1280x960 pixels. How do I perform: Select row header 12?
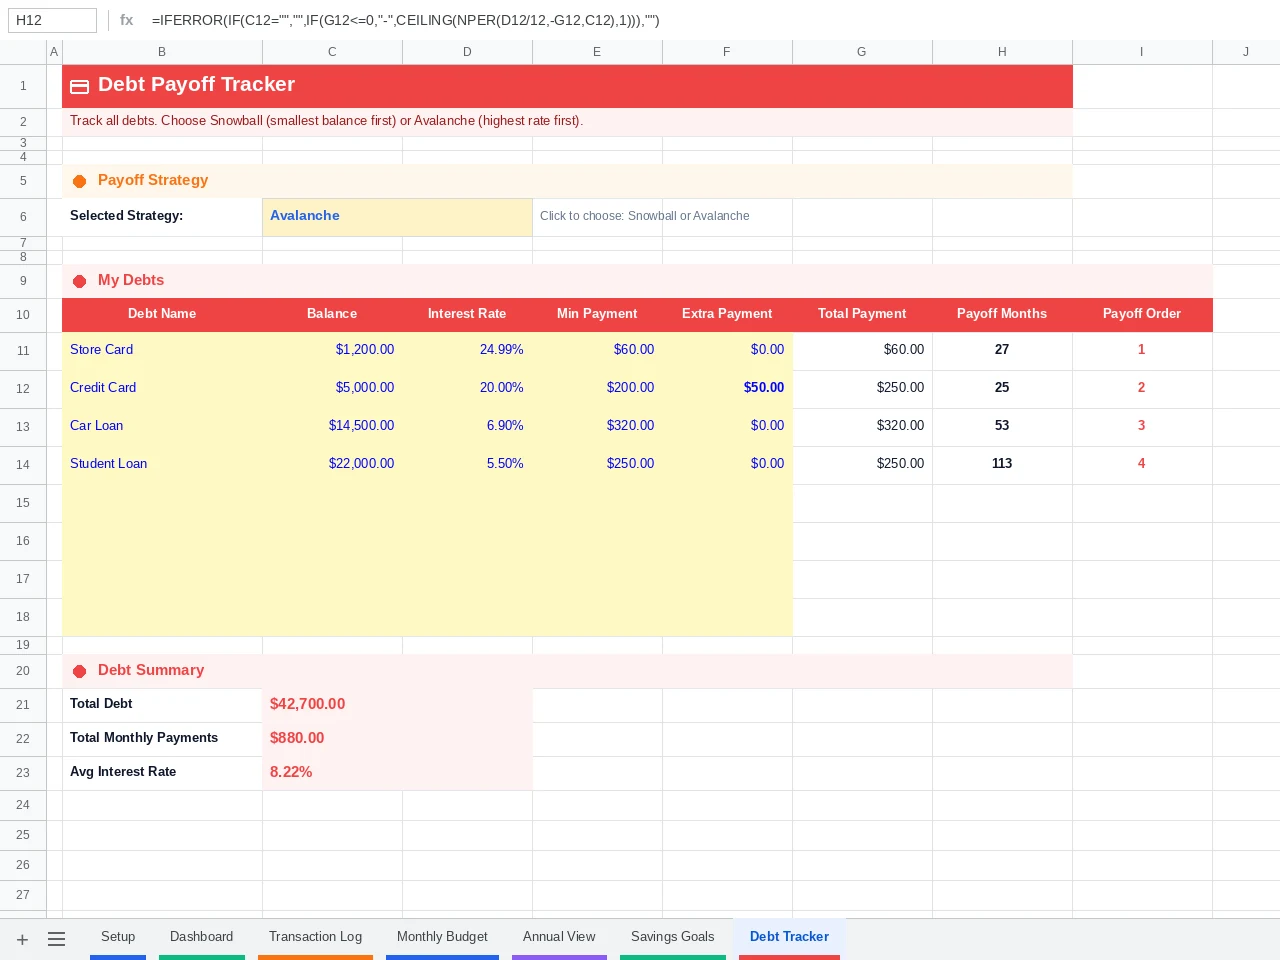[23, 389]
